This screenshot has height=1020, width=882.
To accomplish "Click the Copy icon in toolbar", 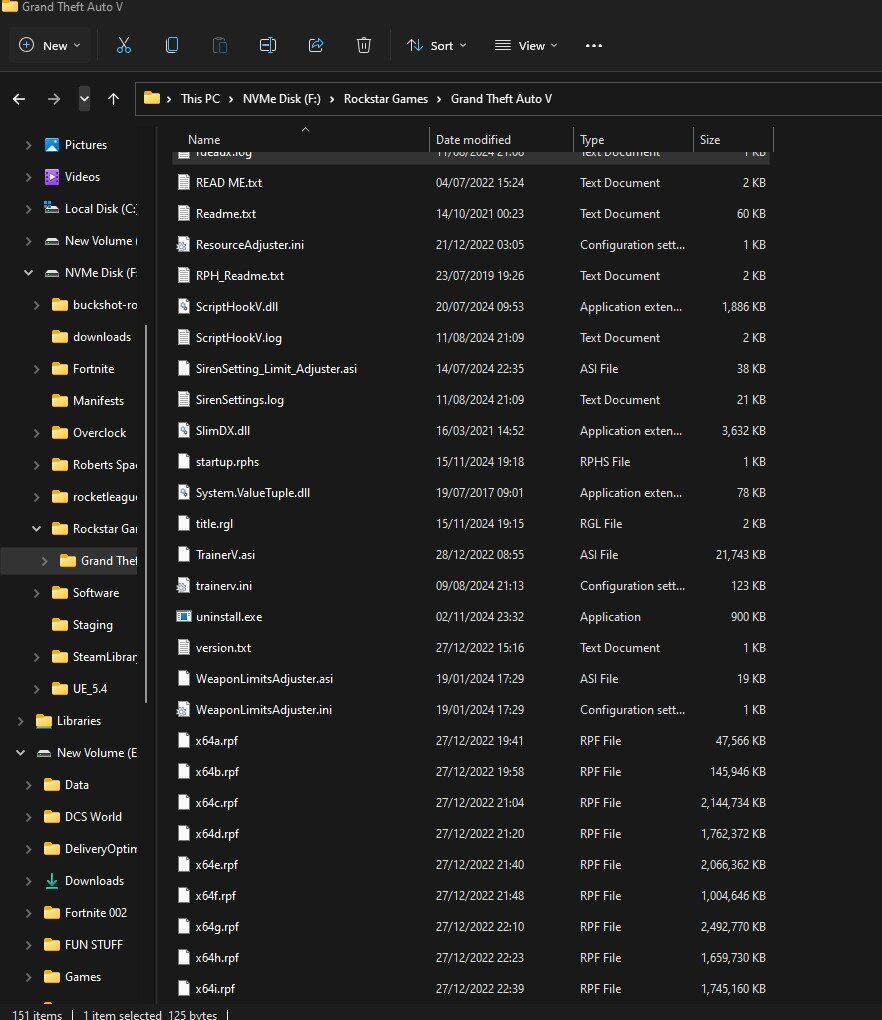I will 172,45.
